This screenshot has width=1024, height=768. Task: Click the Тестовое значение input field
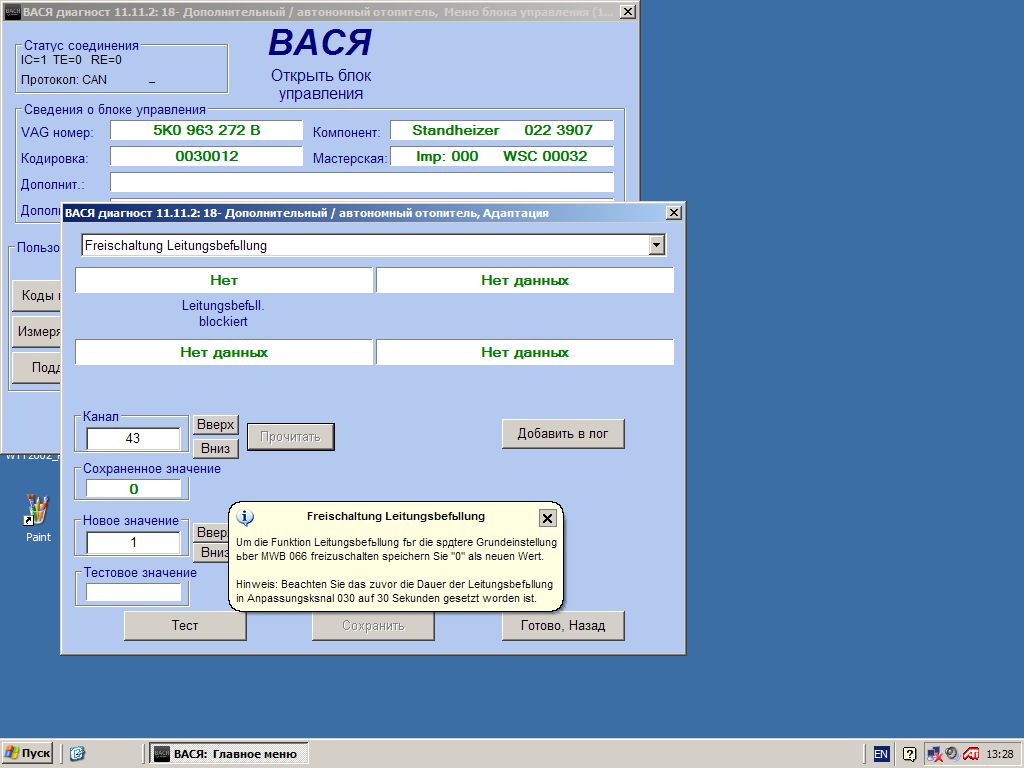[x=133, y=592]
